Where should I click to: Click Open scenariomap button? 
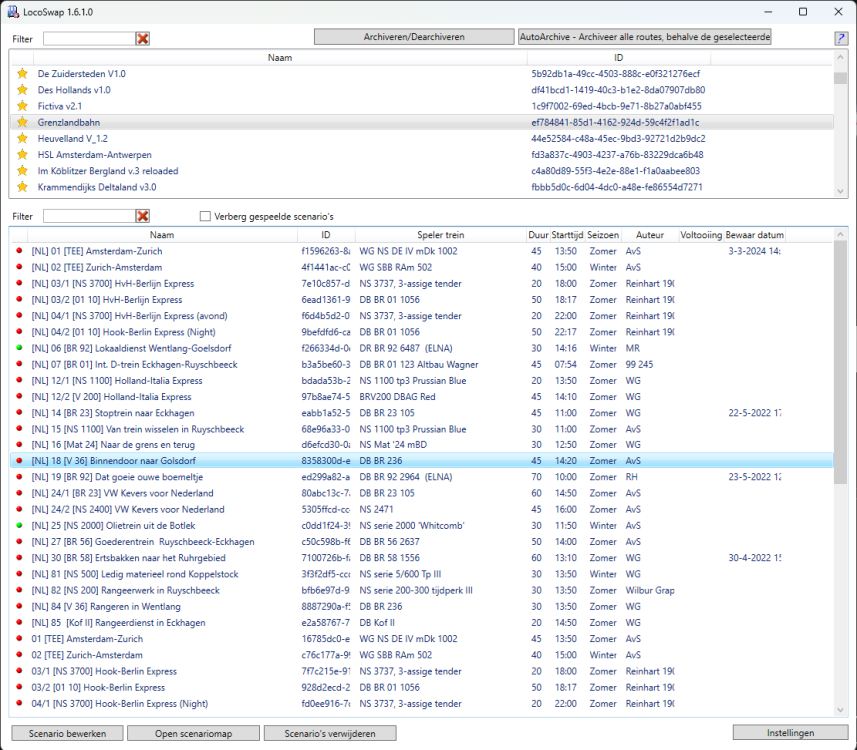pos(193,733)
